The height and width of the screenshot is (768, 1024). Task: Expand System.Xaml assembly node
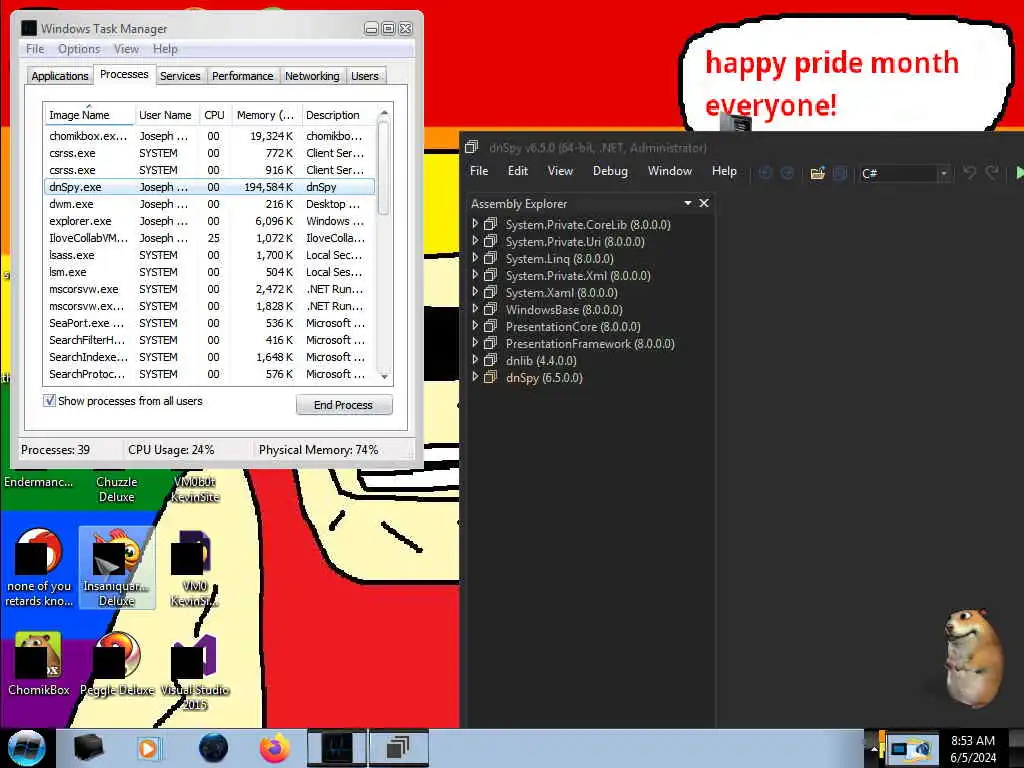click(475, 292)
